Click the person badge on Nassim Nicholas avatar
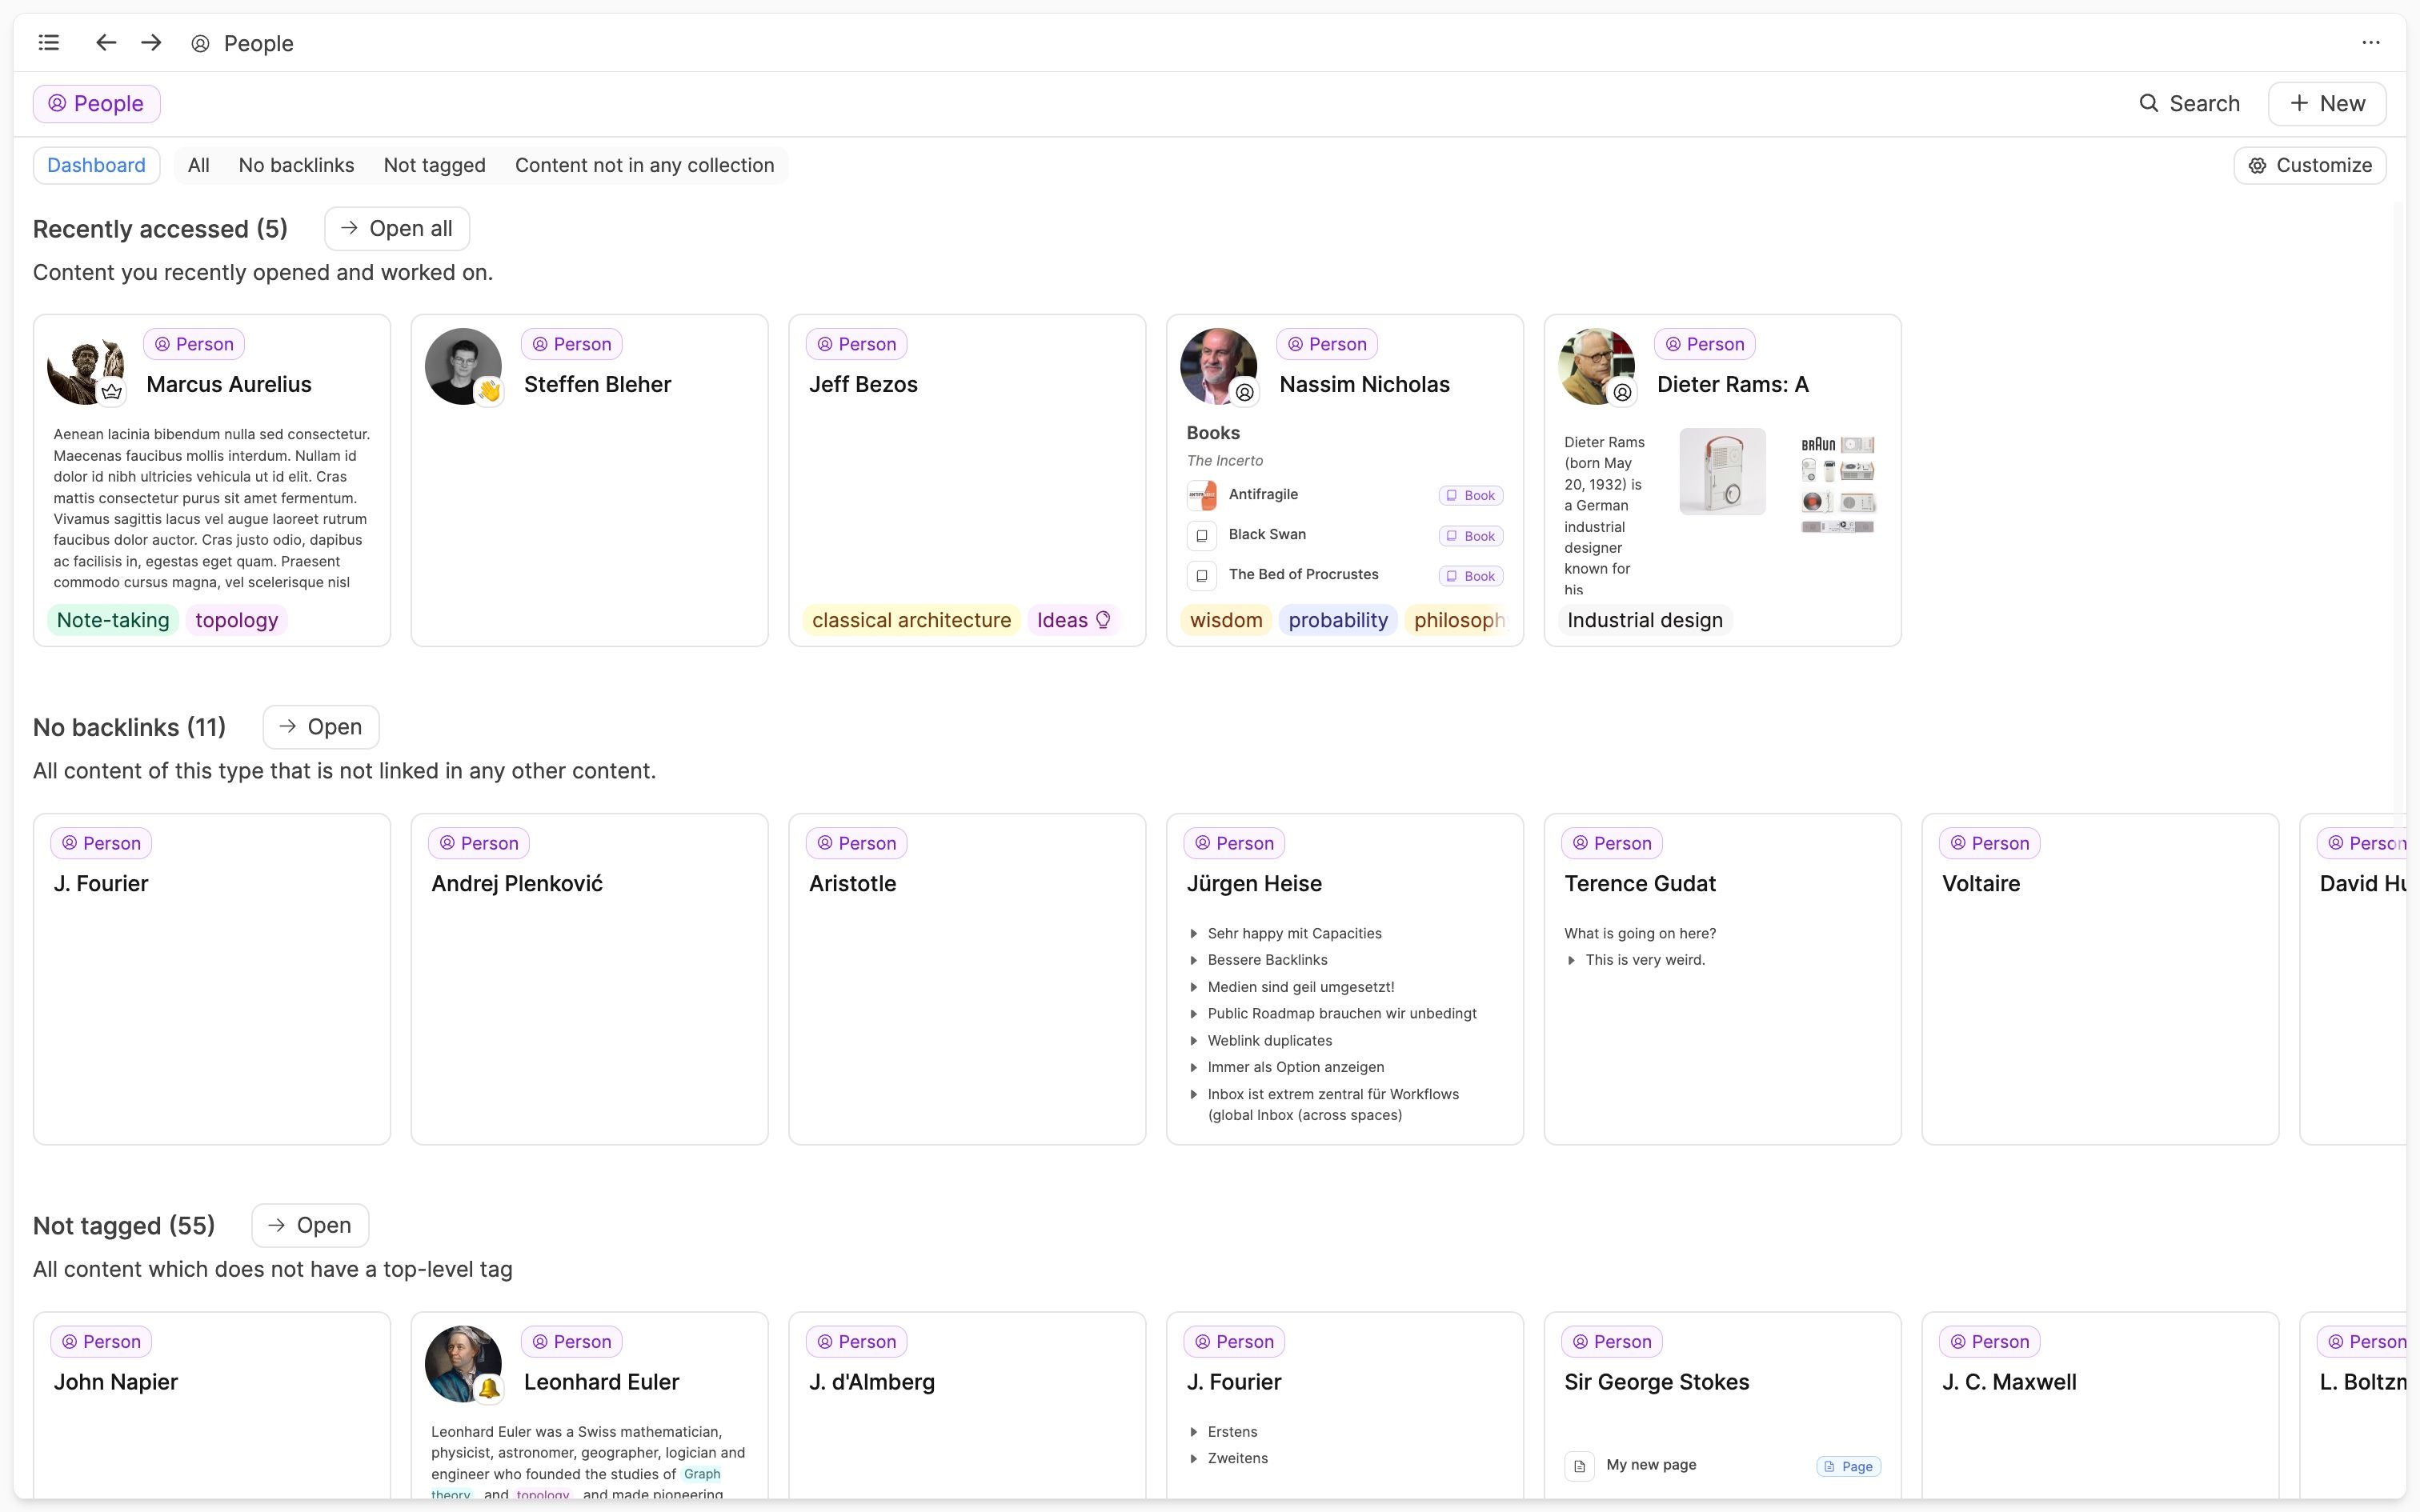 coord(1246,392)
